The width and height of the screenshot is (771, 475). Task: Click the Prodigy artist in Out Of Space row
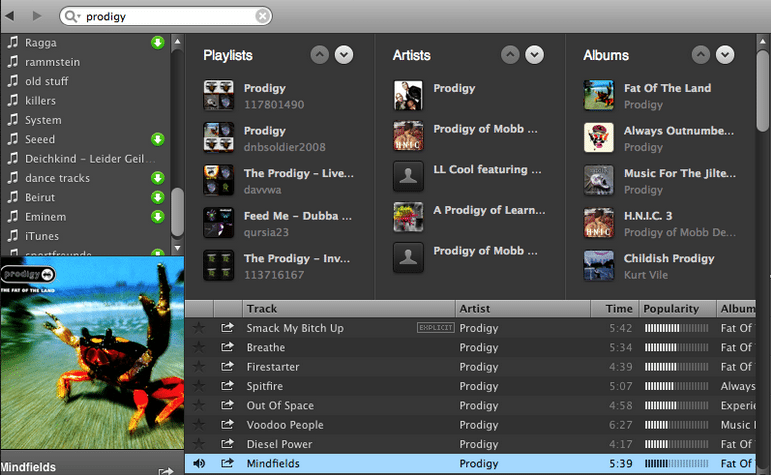(x=478, y=406)
